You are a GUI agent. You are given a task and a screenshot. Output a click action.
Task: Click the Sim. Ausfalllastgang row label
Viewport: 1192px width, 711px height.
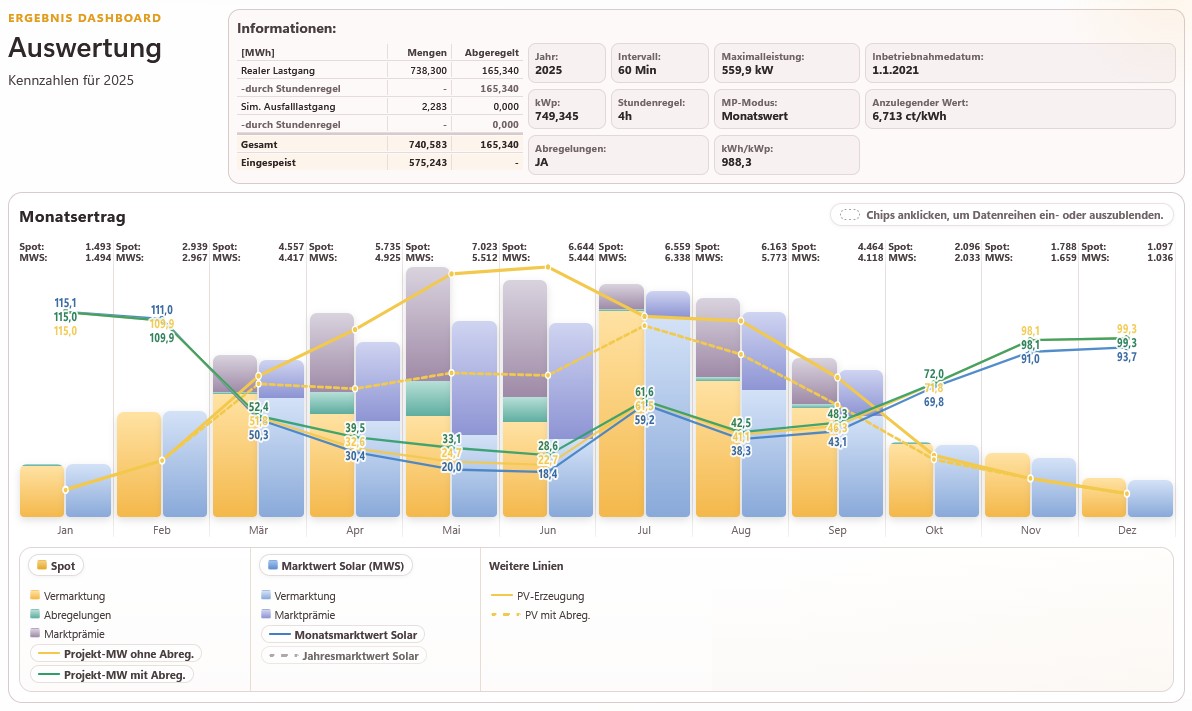[288, 106]
